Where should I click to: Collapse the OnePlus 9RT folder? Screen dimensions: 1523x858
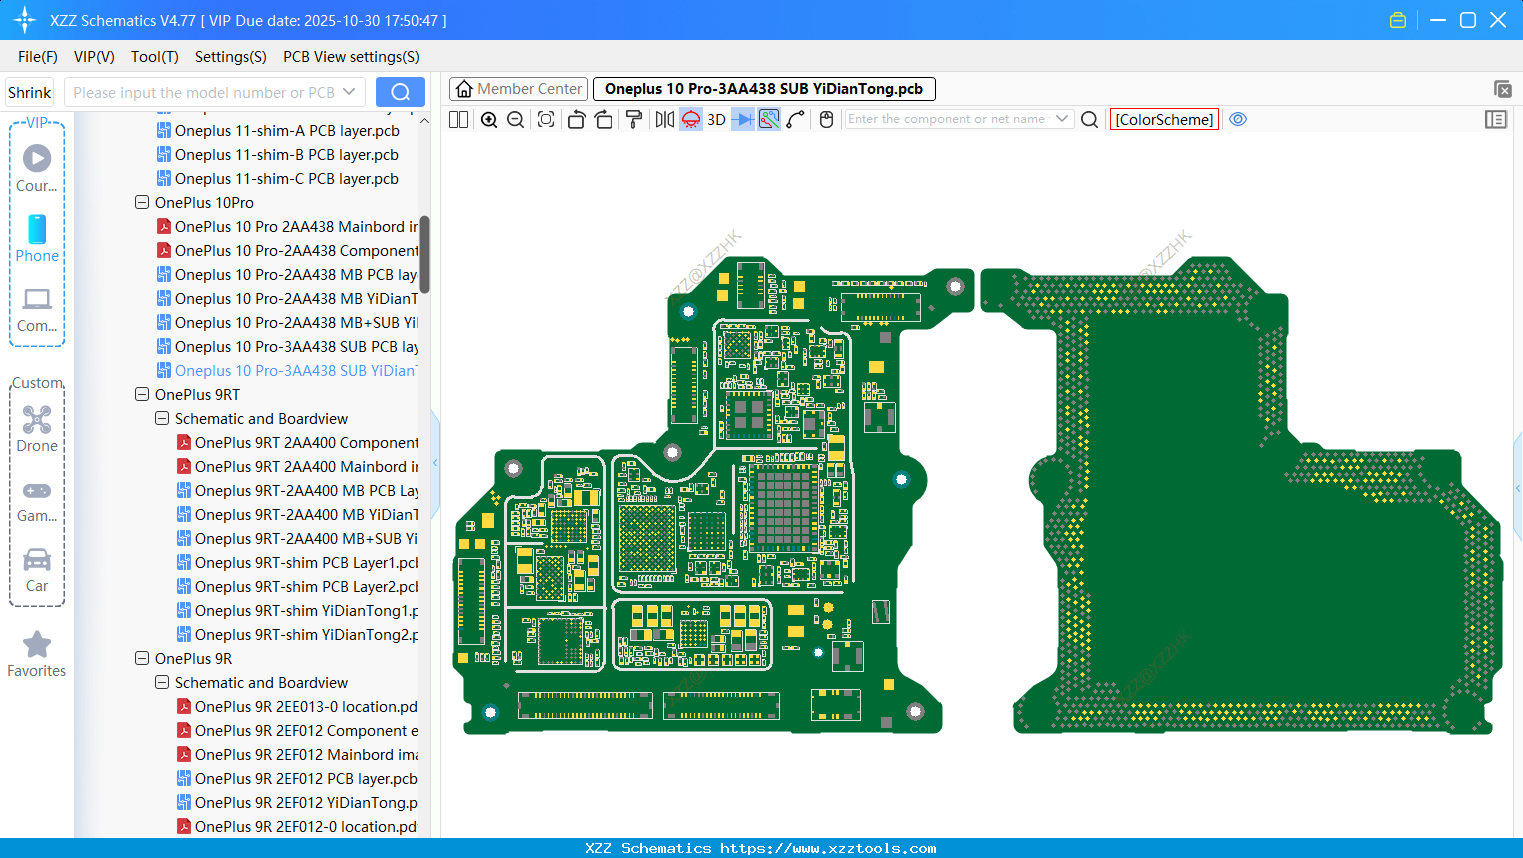(142, 394)
